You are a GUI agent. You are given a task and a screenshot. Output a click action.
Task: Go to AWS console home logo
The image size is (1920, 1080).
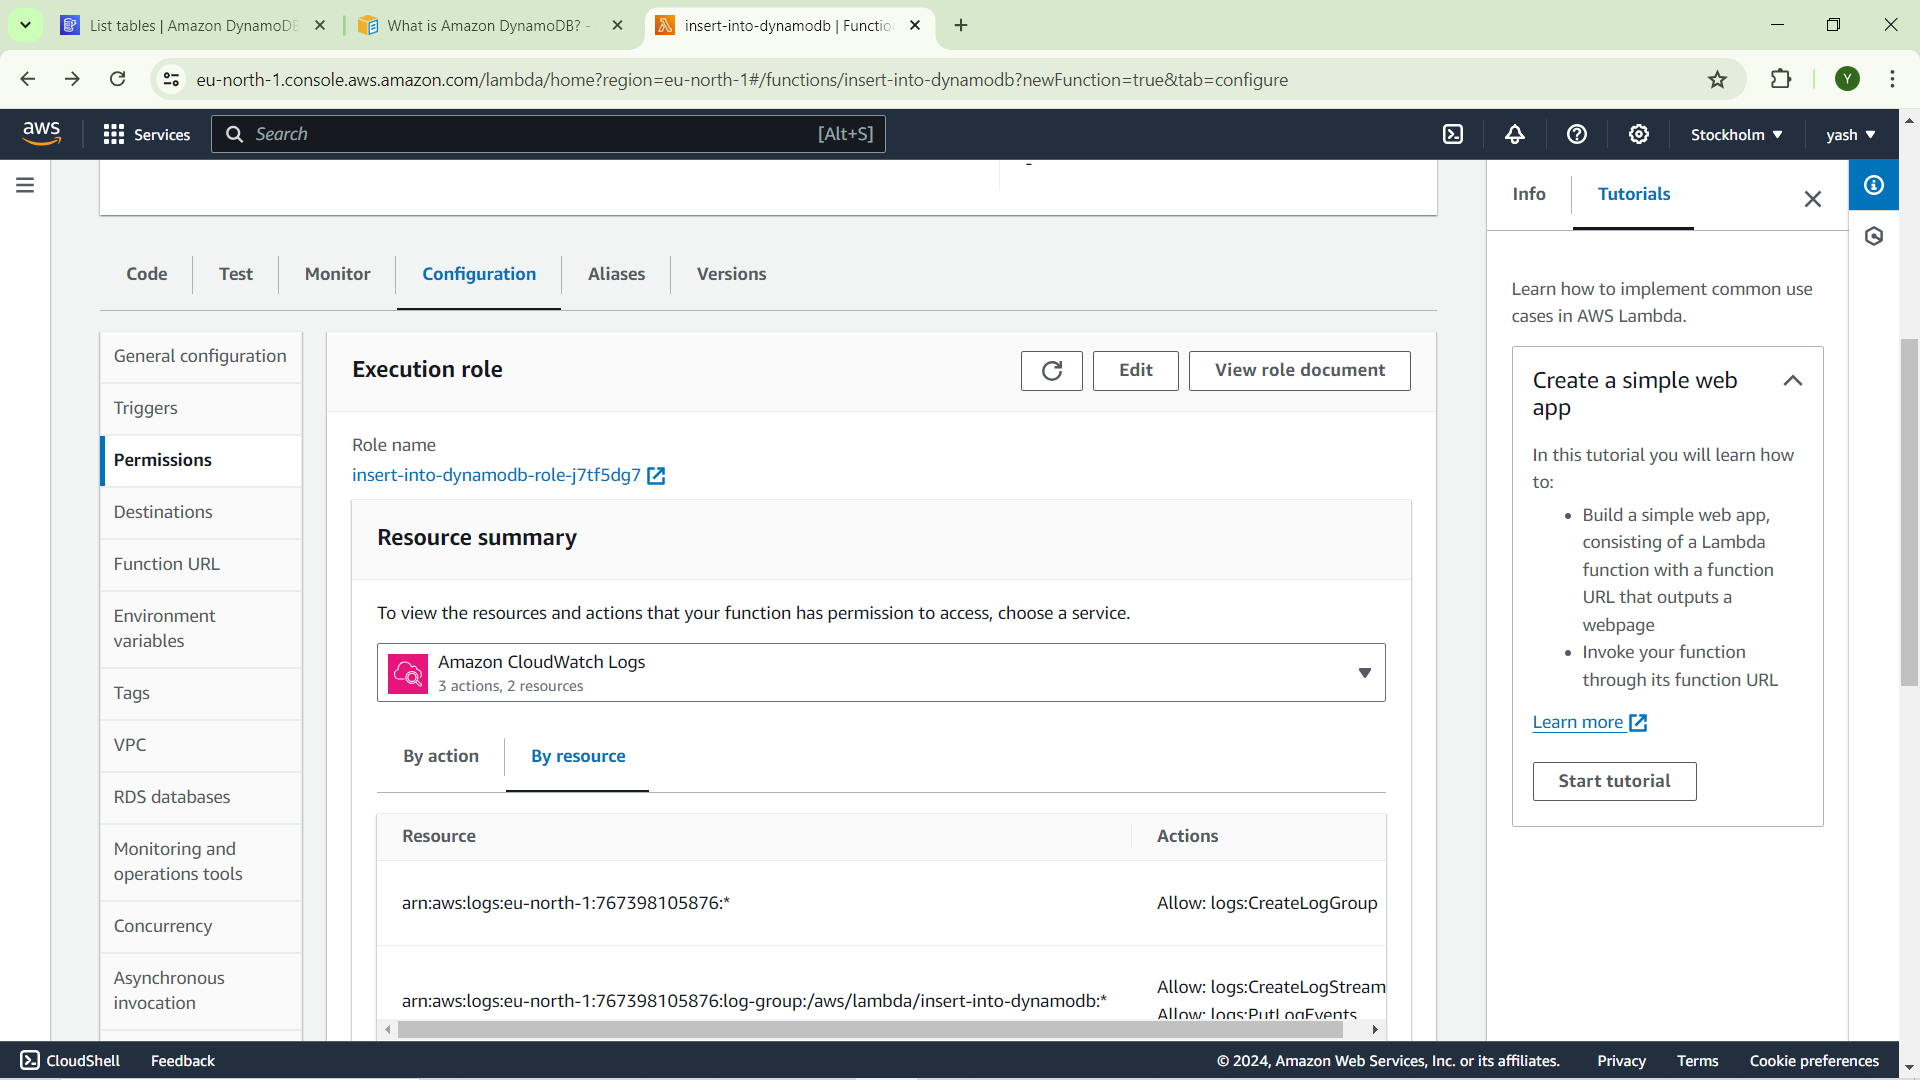42,133
